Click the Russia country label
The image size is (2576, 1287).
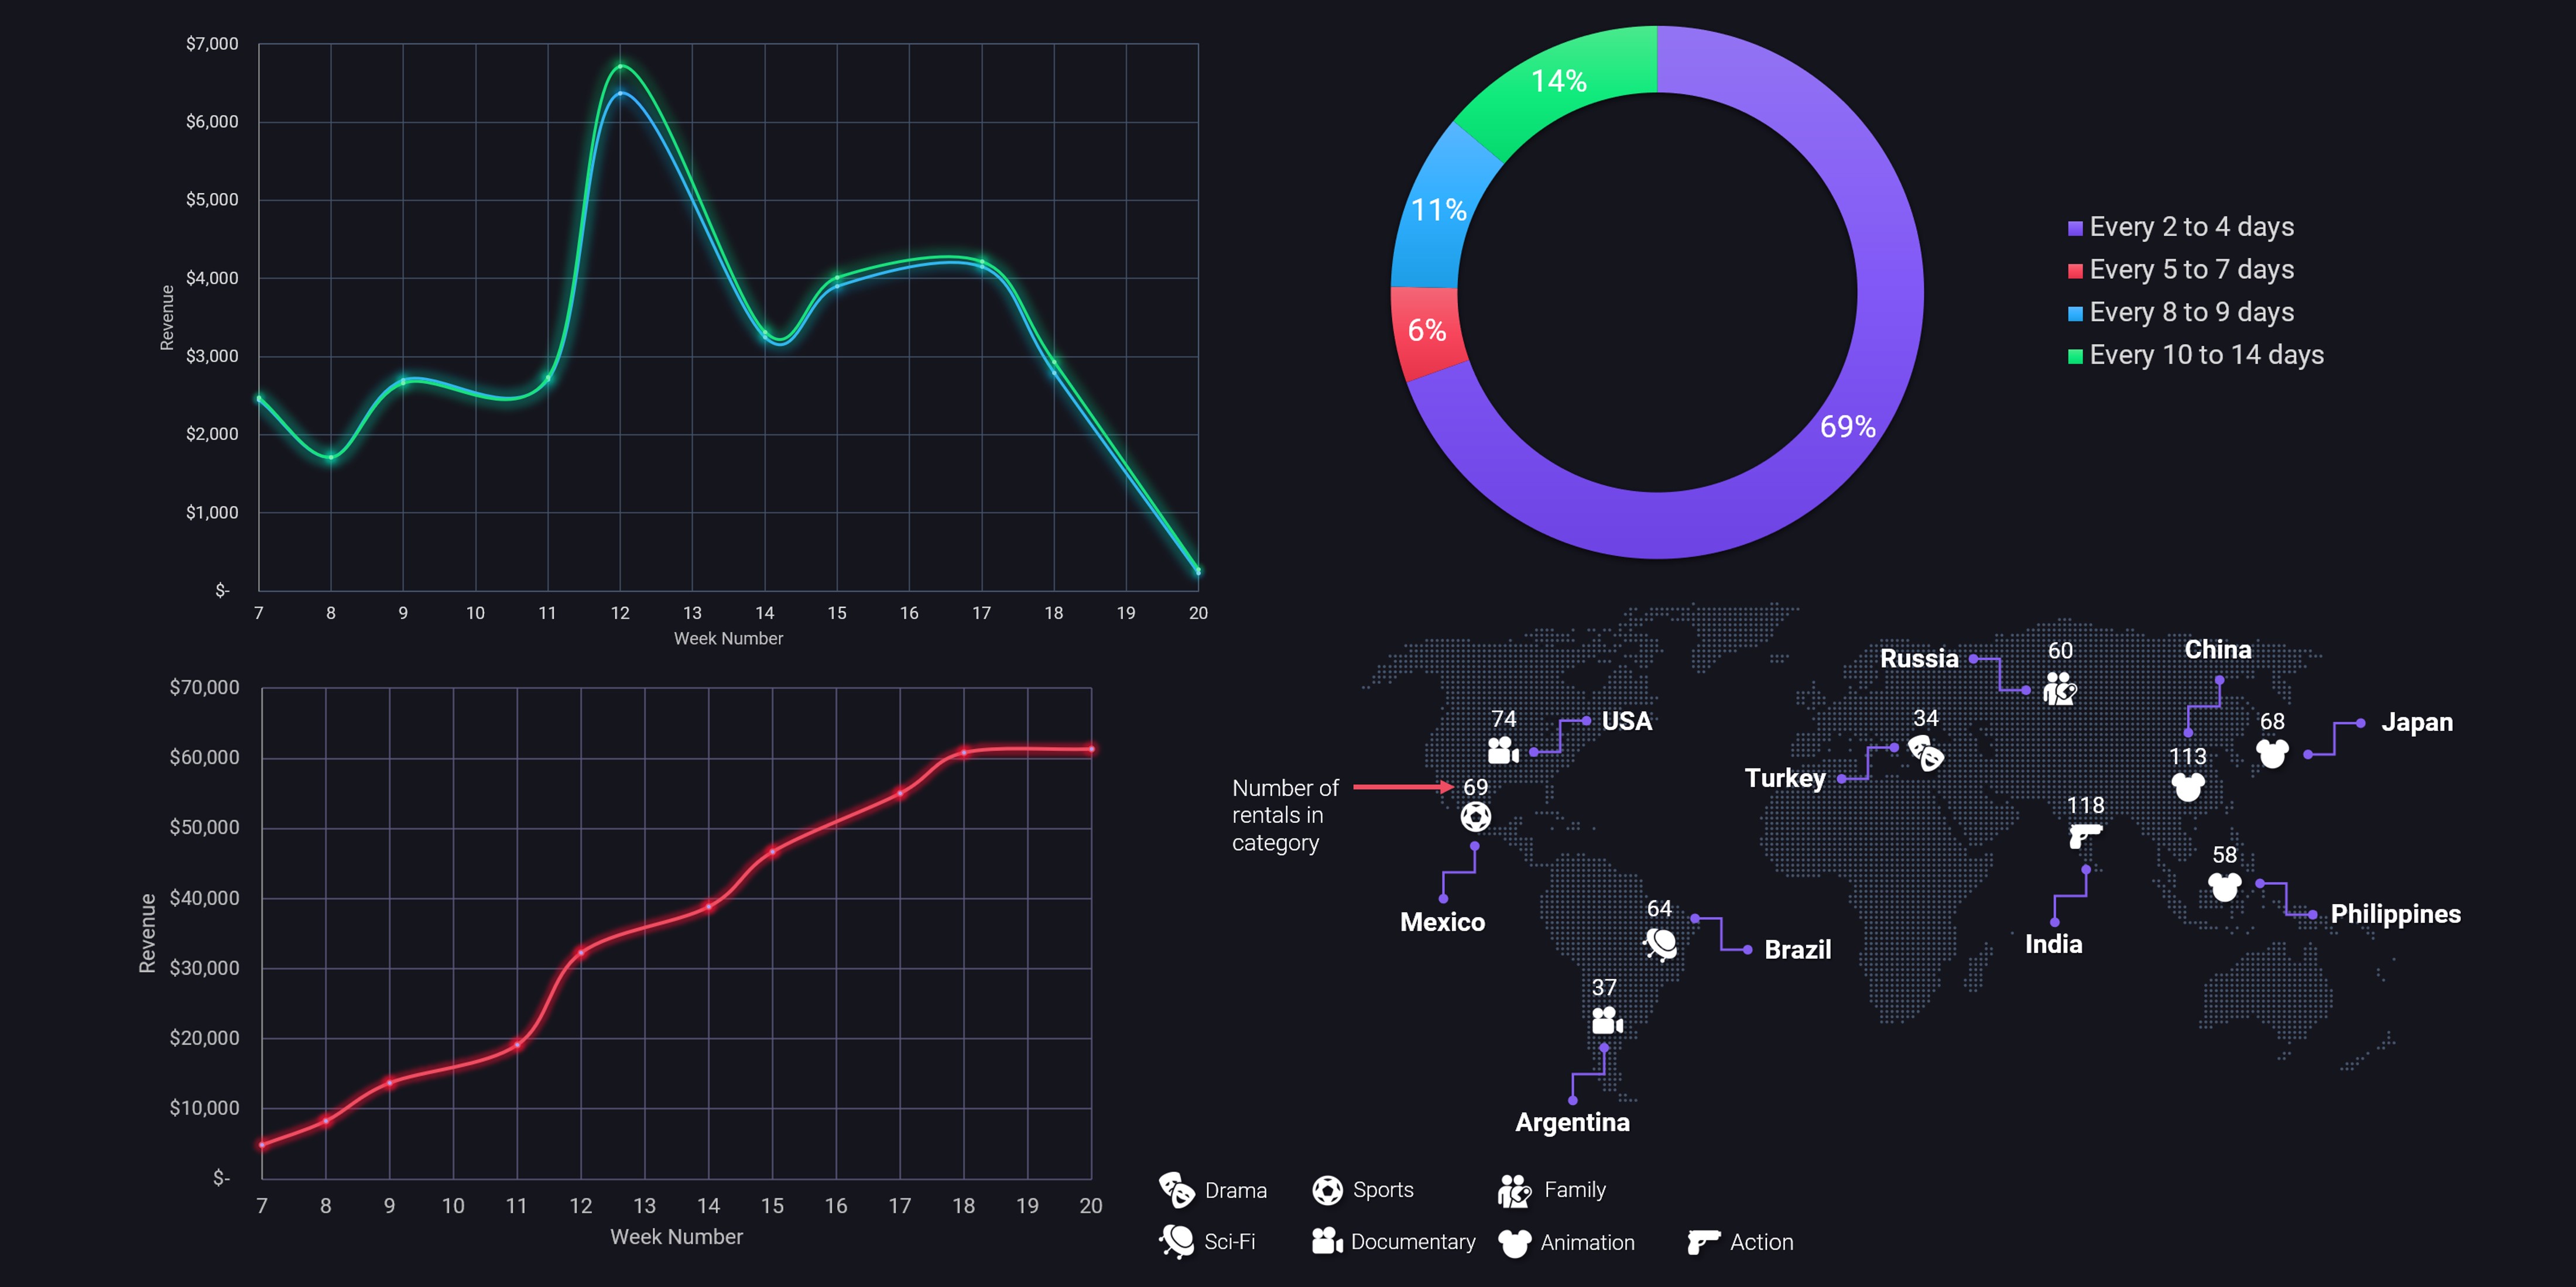tap(1919, 659)
